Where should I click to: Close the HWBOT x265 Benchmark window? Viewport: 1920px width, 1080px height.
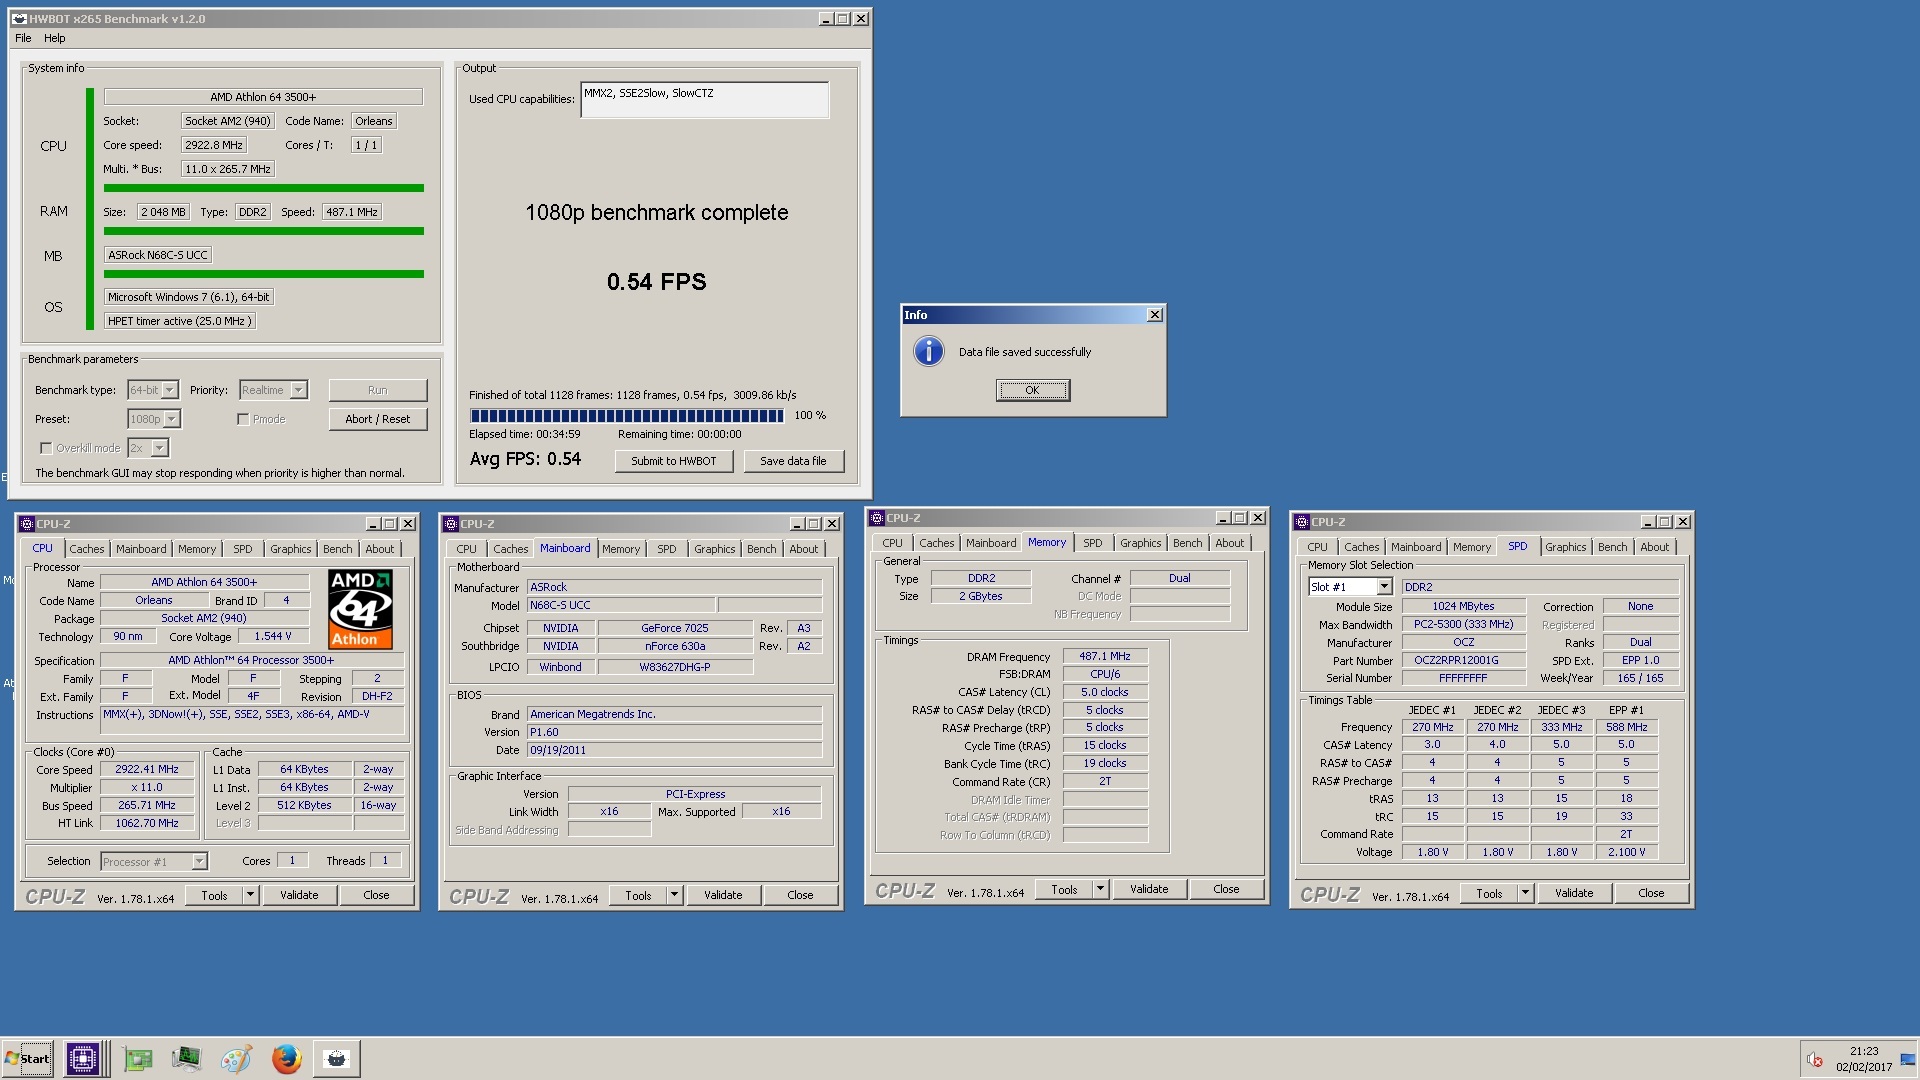pyautogui.click(x=861, y=19)
